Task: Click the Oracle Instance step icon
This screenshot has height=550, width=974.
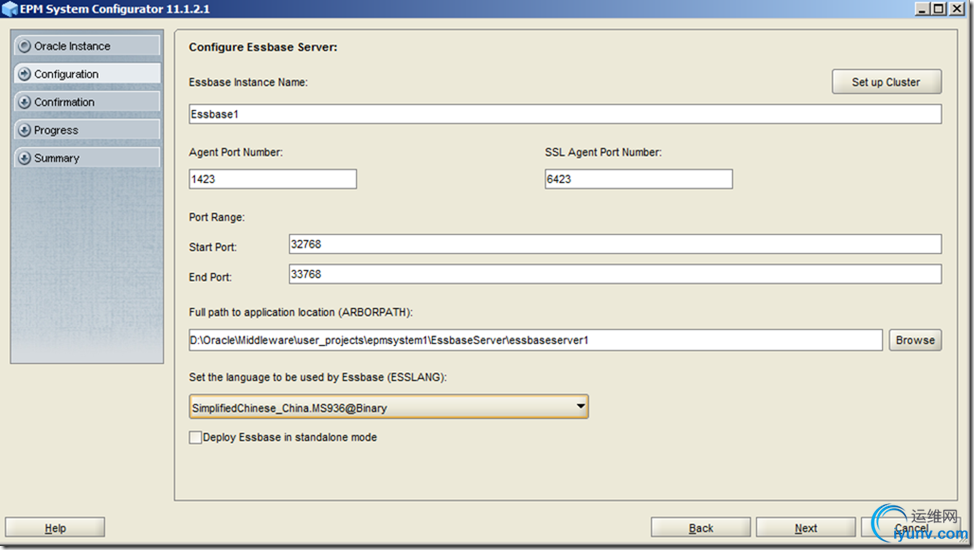Action: coord(24,46)
